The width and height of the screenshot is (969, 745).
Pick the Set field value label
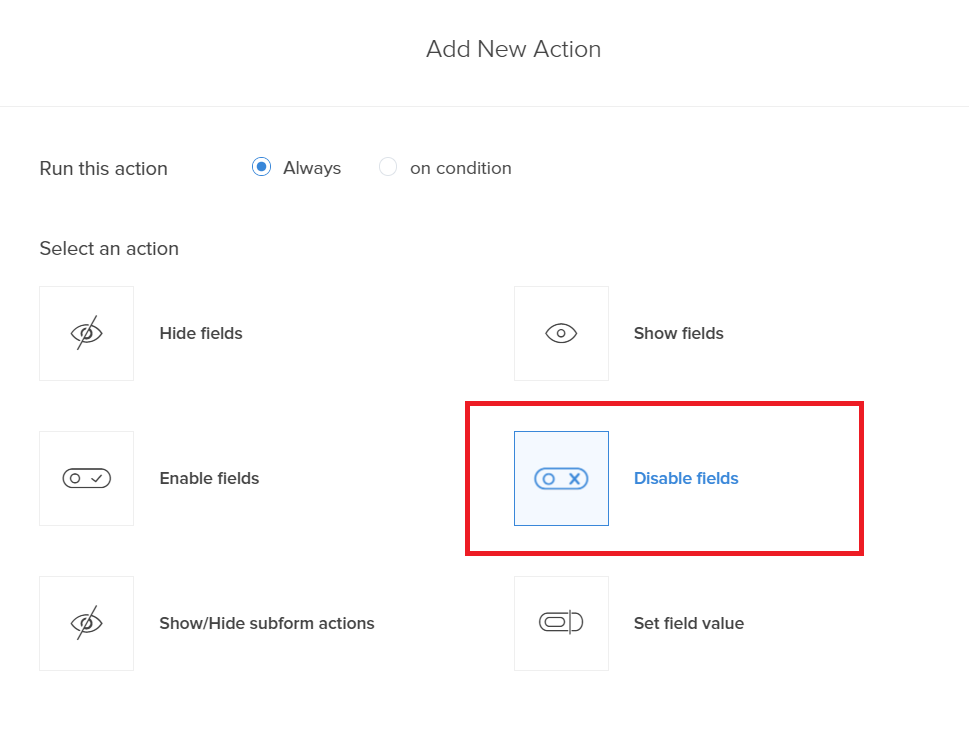[689, 623]
